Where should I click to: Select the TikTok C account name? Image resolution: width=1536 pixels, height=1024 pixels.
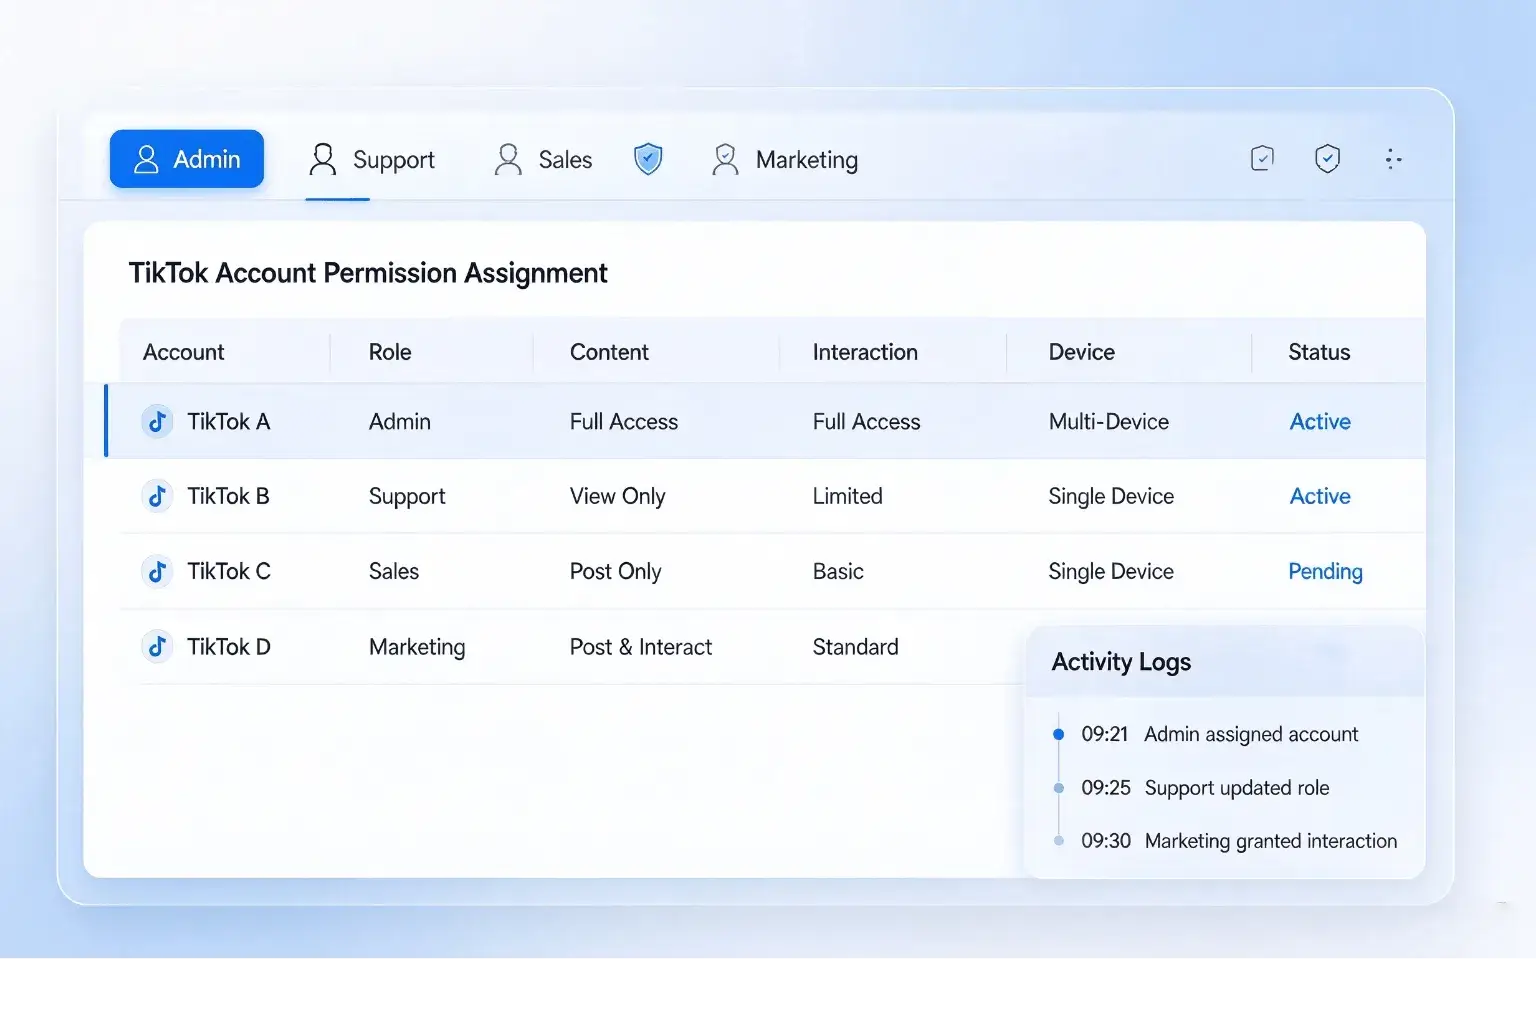pyautogui.click(x=229, y=572)
